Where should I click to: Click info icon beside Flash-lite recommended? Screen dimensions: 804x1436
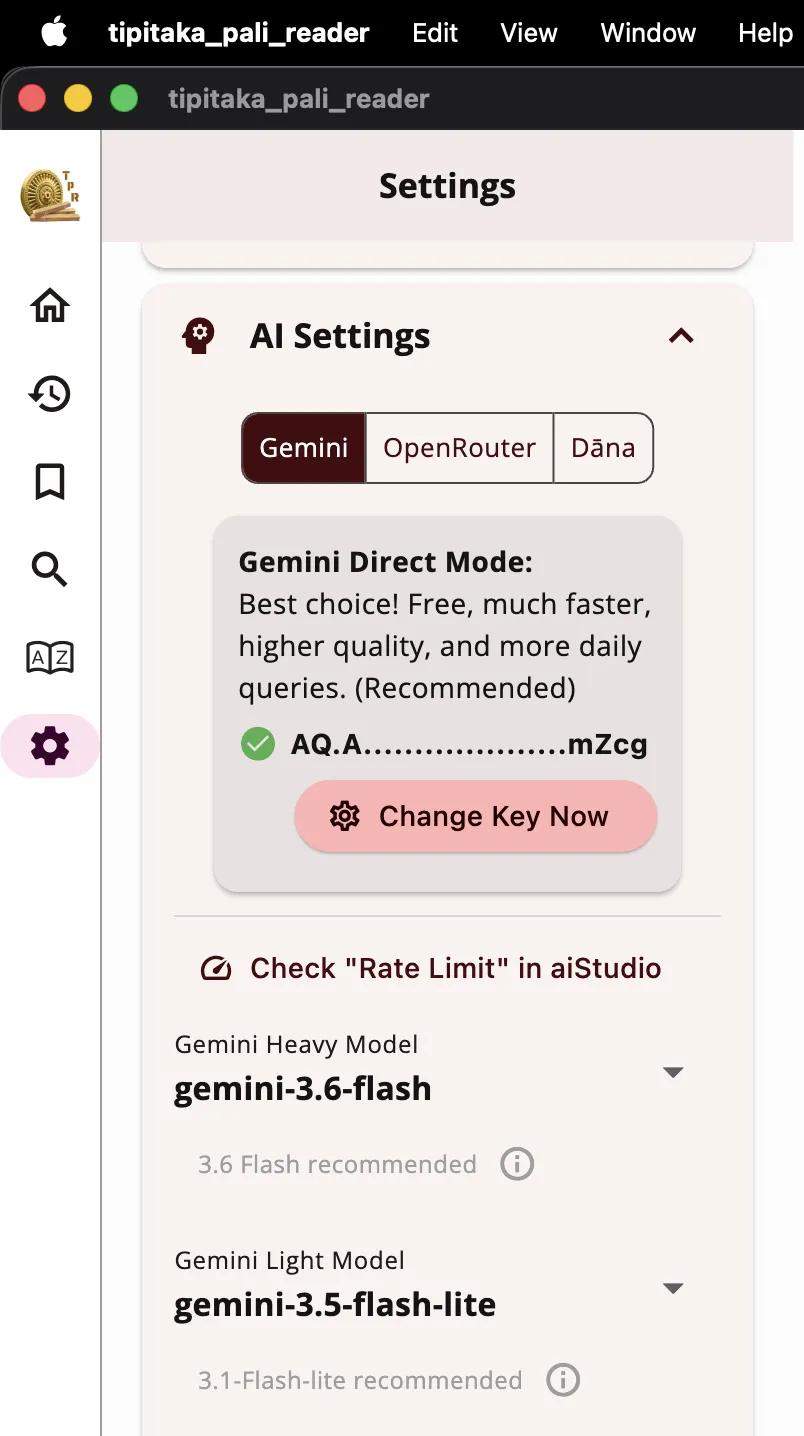click(563, 1380)
